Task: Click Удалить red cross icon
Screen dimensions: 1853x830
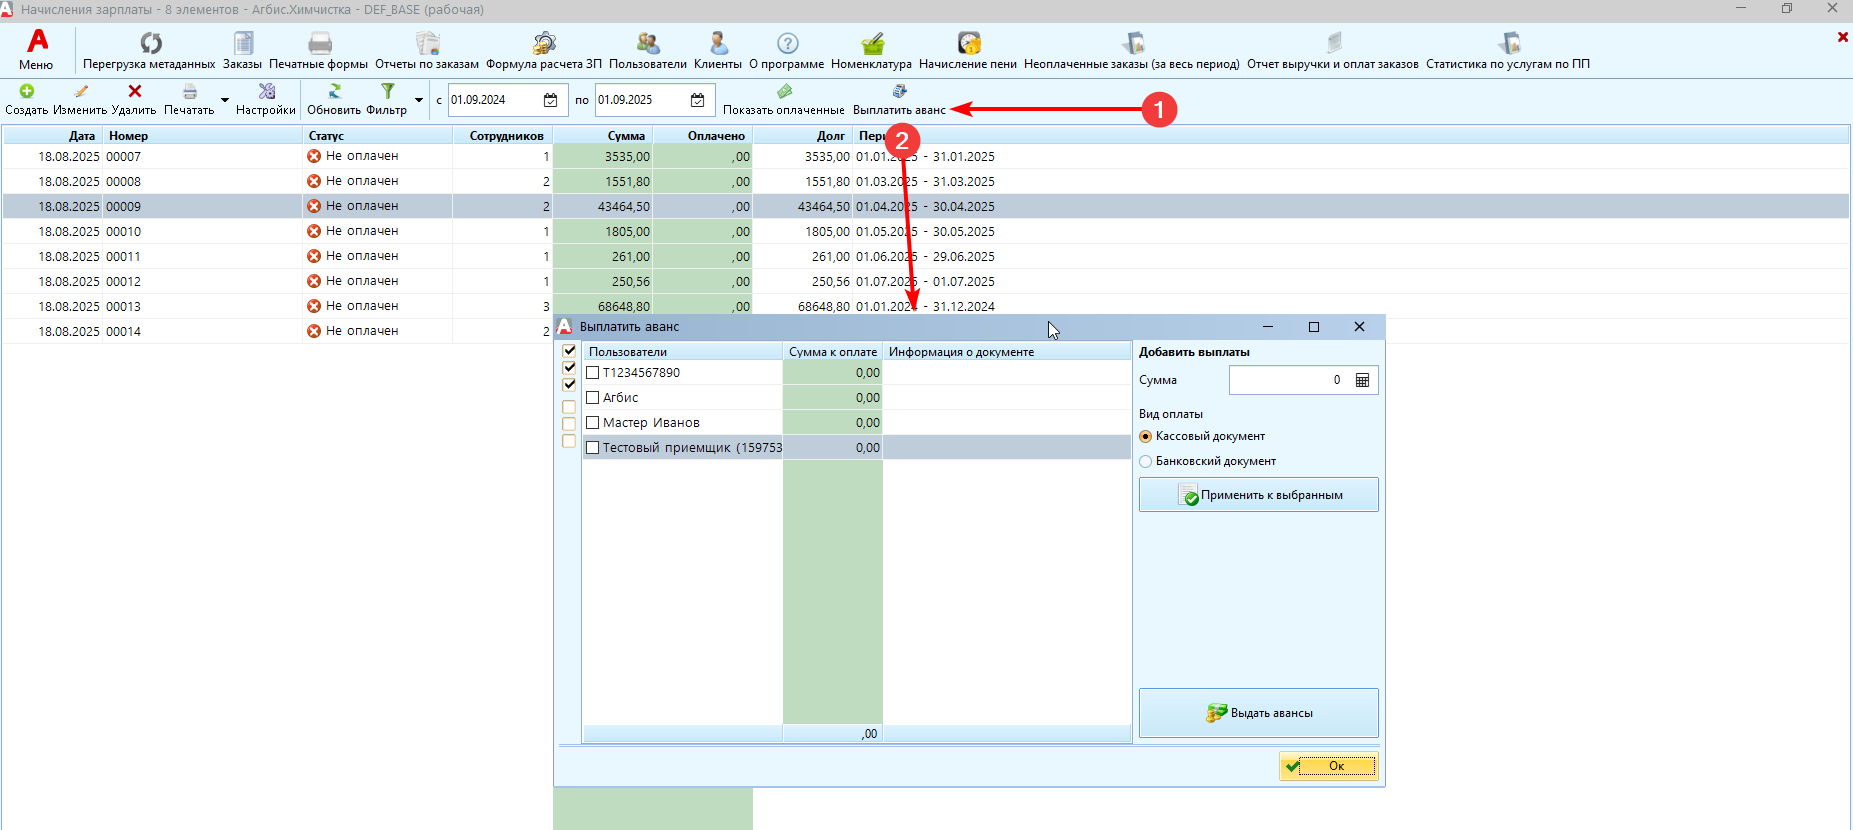Action: 134,91
